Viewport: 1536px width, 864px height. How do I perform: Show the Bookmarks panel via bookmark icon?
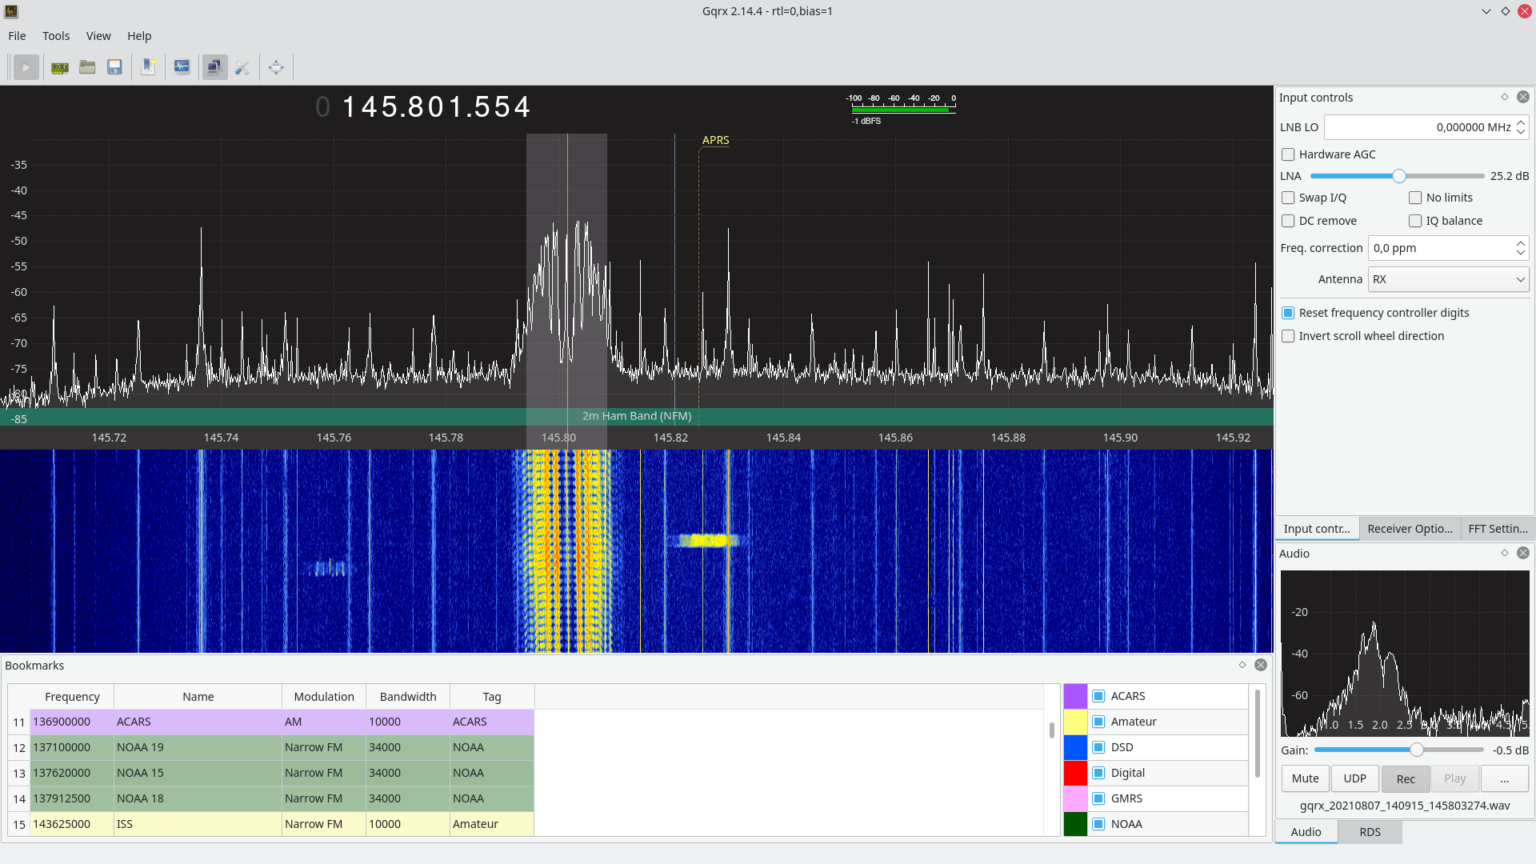point(148,67)
